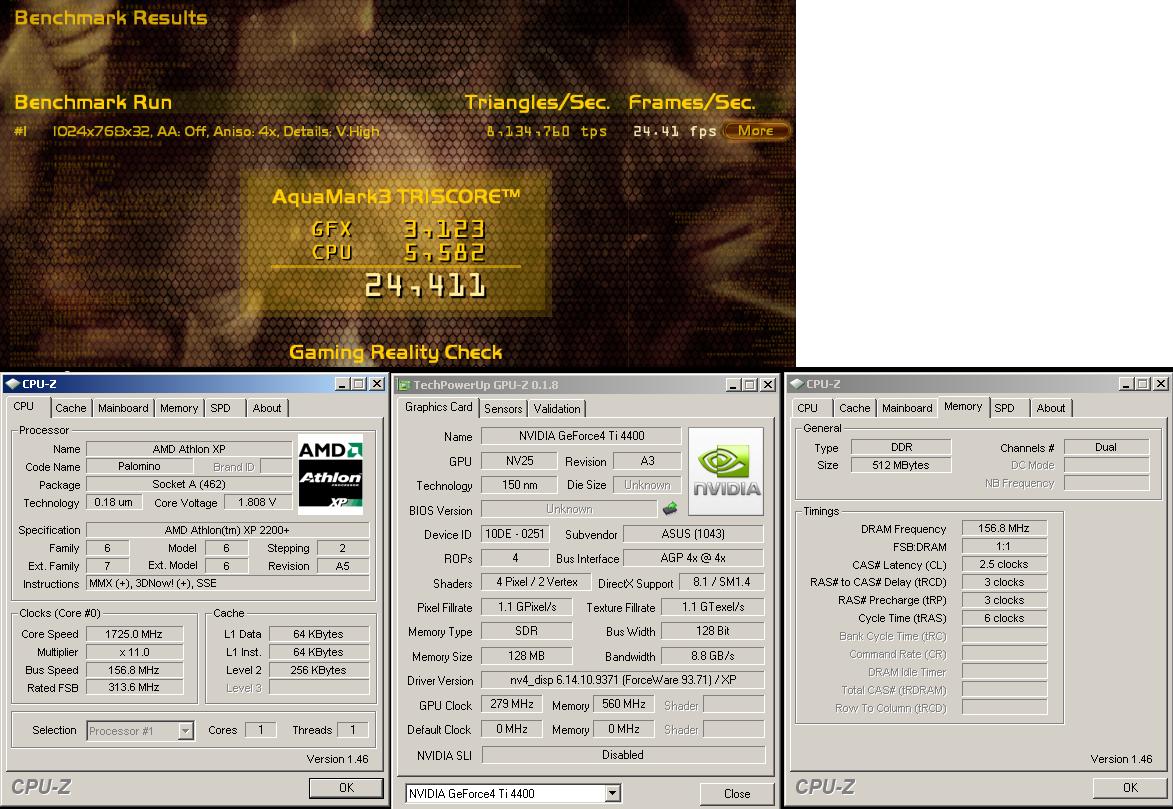Screen dimensions: 1173x809
Task: Click the Device ID 10DE - 0251 field
Action: [x=515, y=534]
